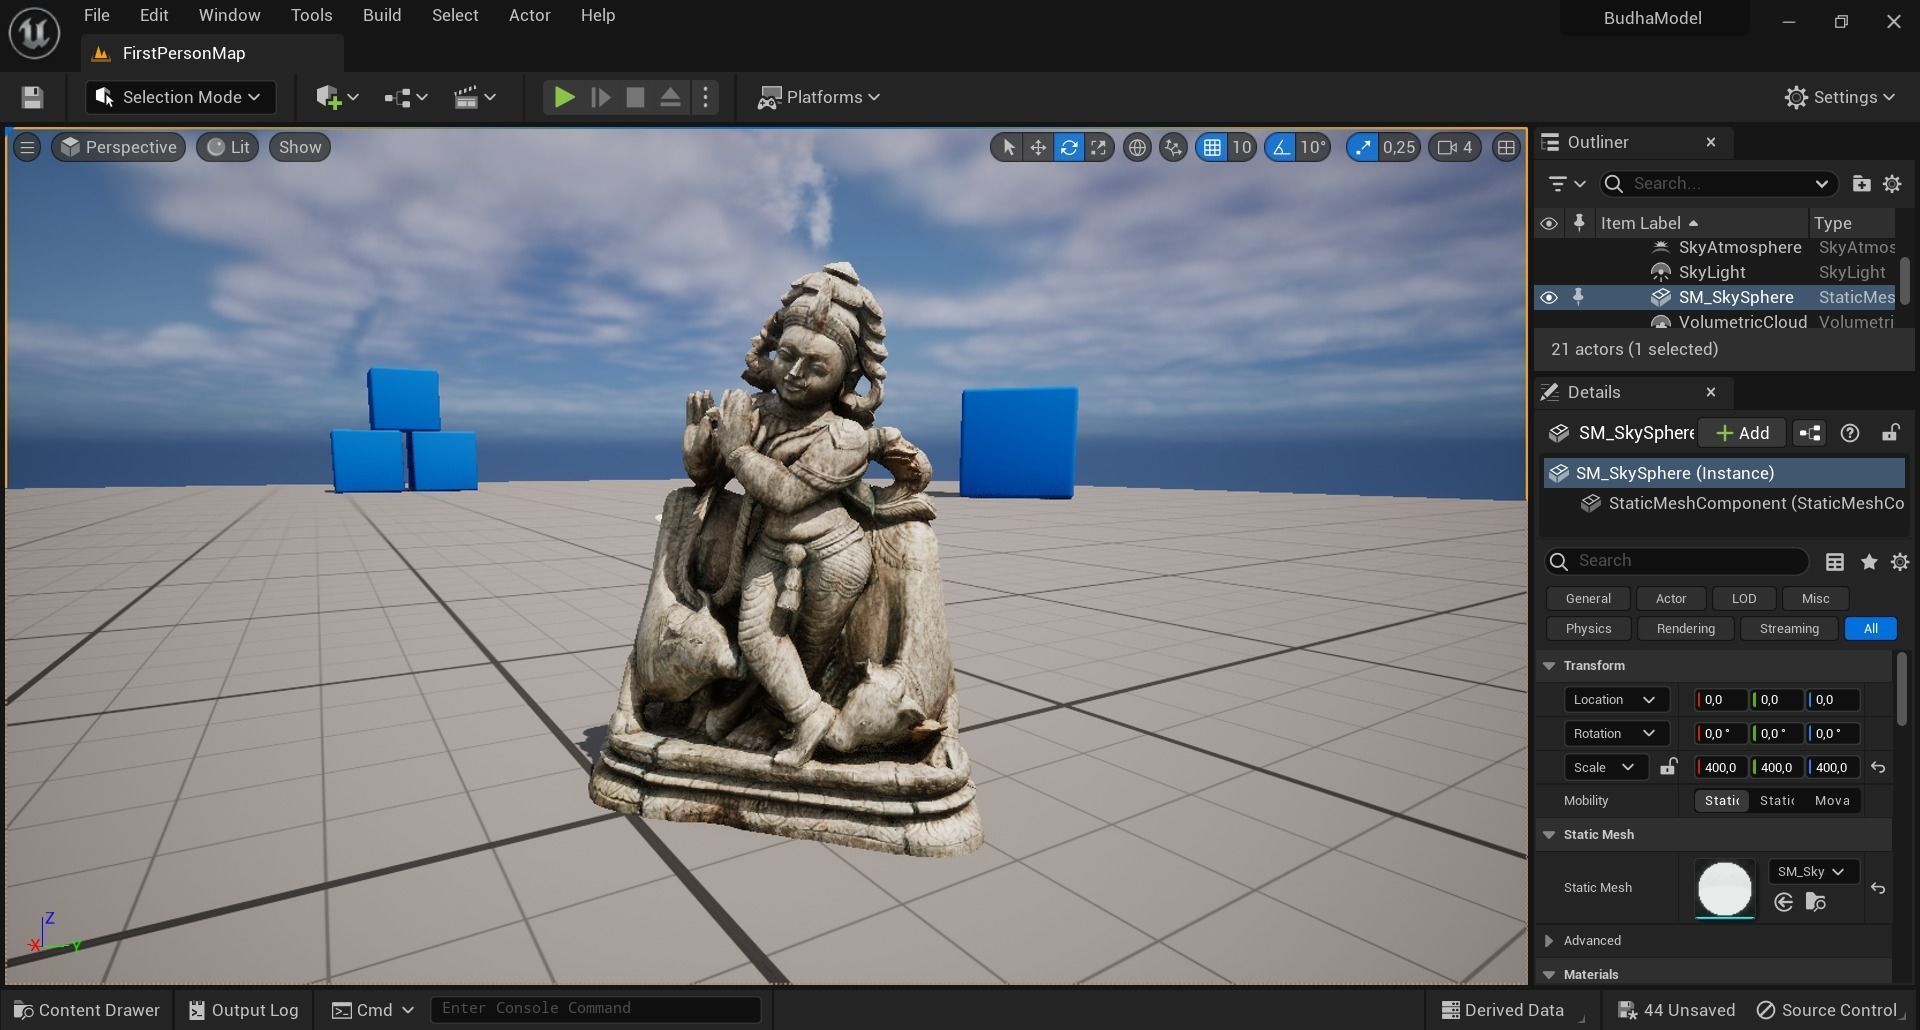
Task: Open the scale snap value 0,25
Action: [x=1399, y=148]
